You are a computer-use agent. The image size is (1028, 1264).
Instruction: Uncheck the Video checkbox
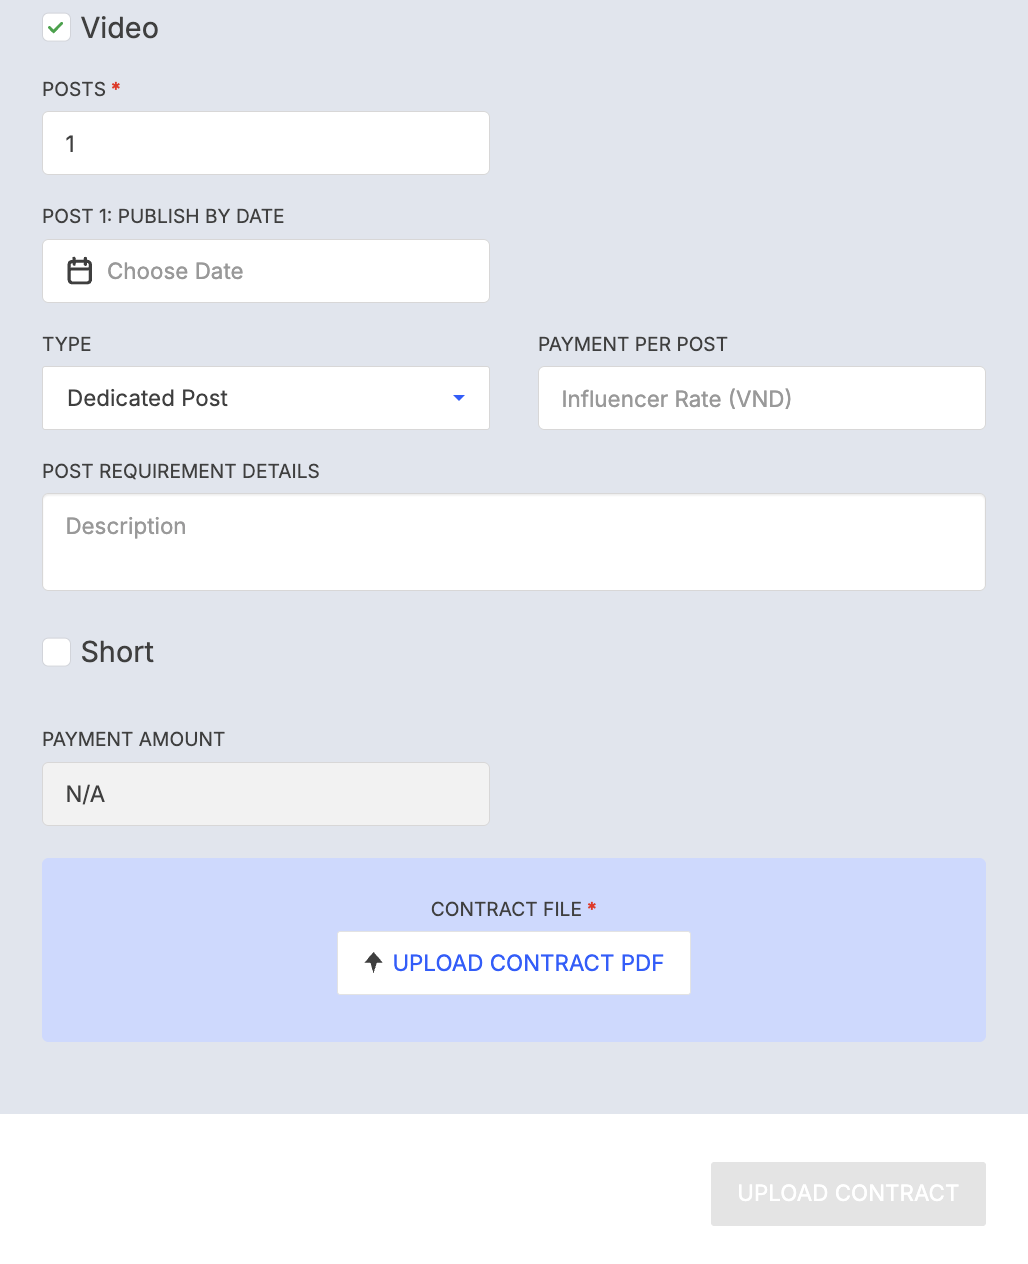[x=56, y=28]
